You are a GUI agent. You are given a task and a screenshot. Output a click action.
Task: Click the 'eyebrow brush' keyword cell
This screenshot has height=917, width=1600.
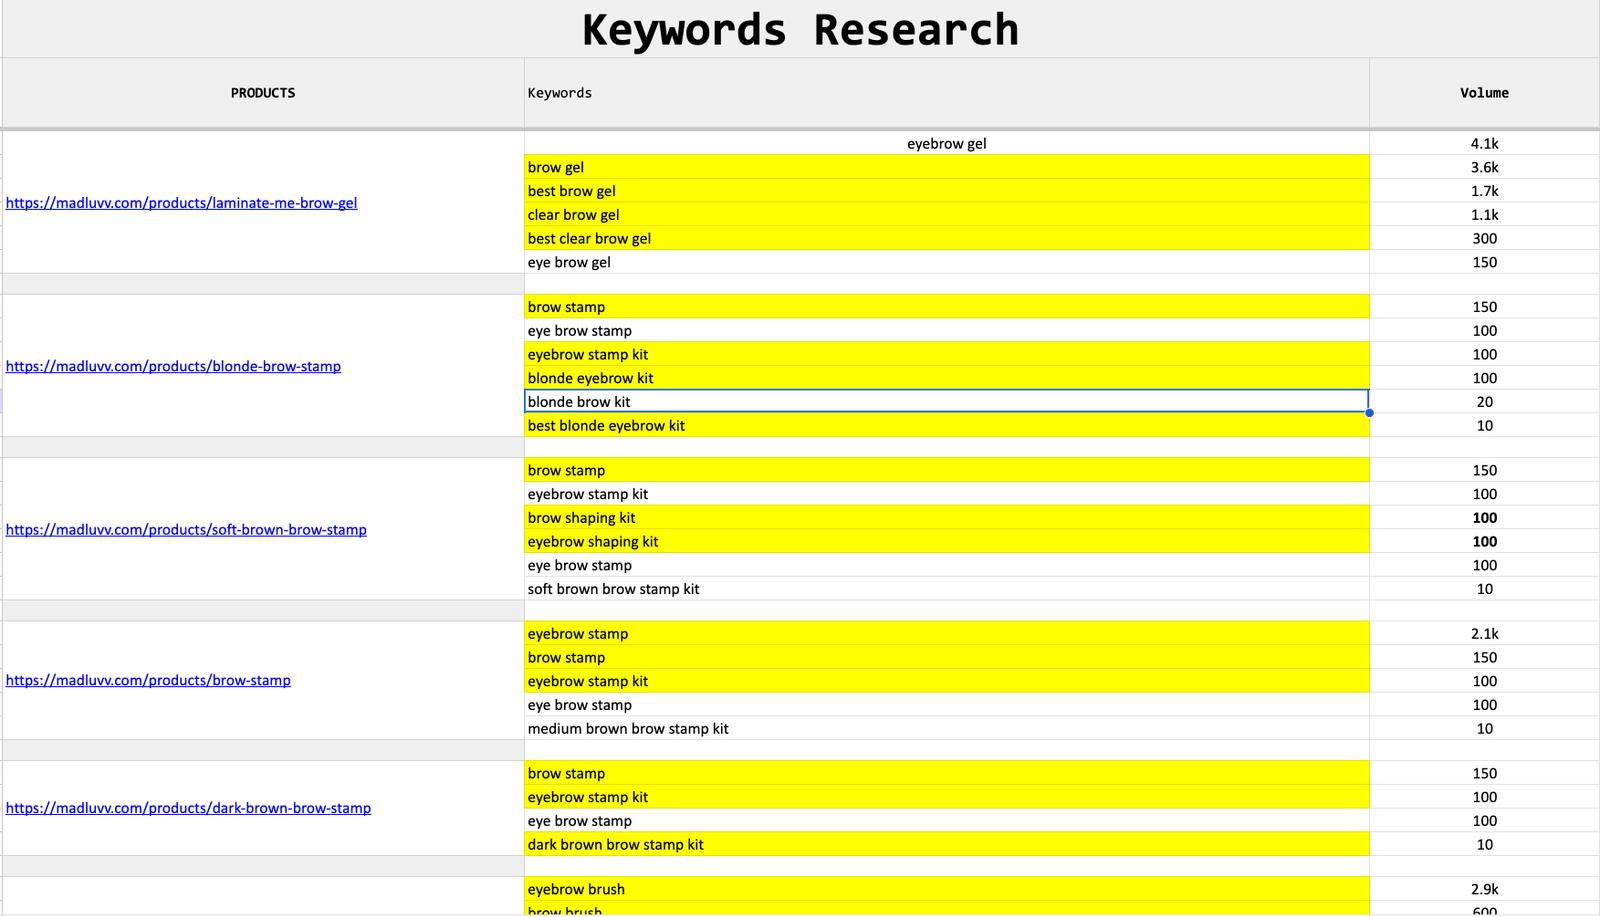click(946, 889)
